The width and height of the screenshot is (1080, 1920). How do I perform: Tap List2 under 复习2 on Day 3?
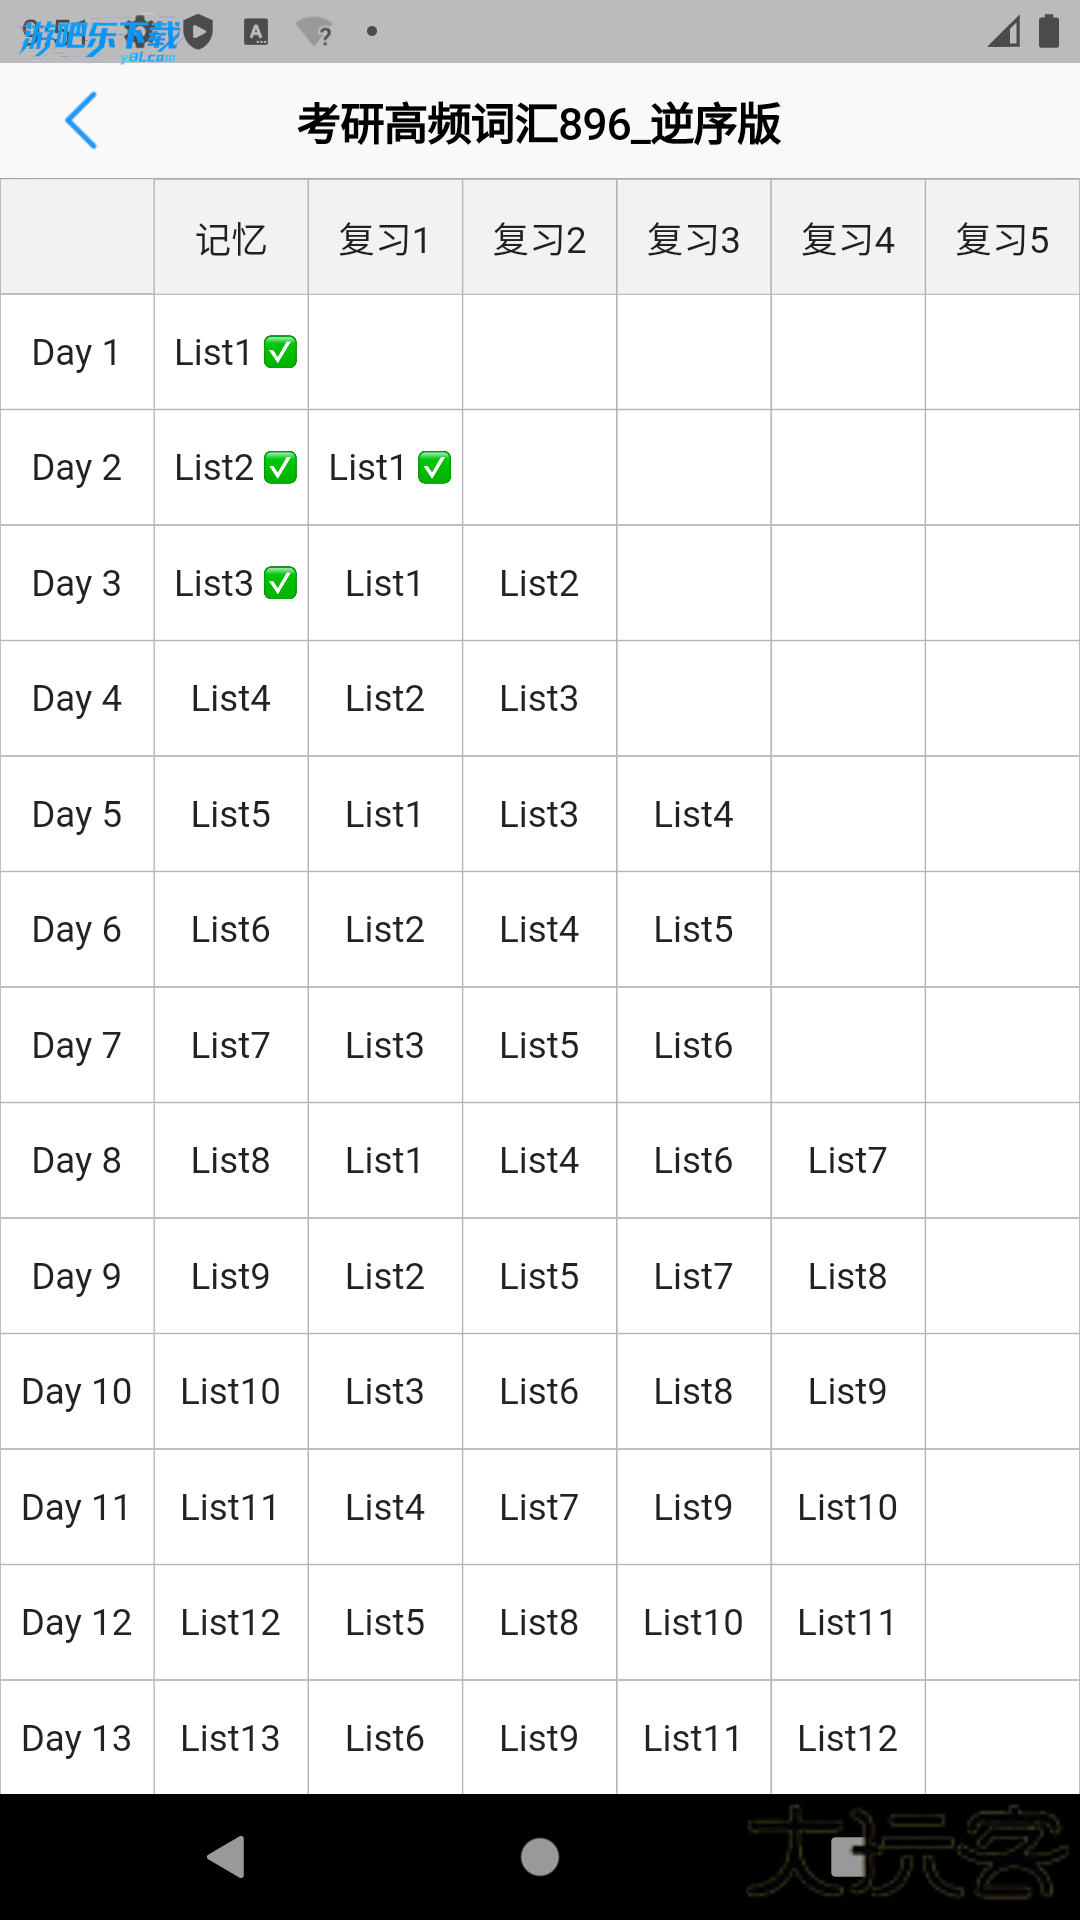539,583
